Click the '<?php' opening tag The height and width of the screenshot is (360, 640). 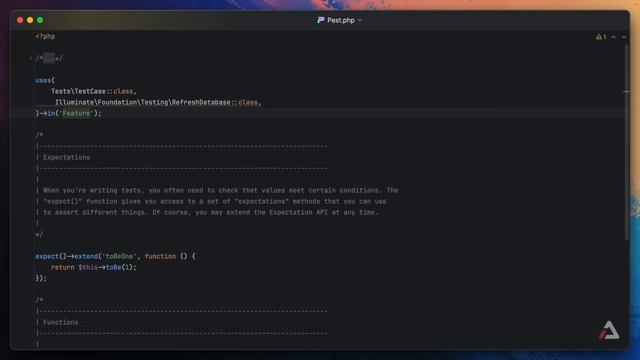45,36
